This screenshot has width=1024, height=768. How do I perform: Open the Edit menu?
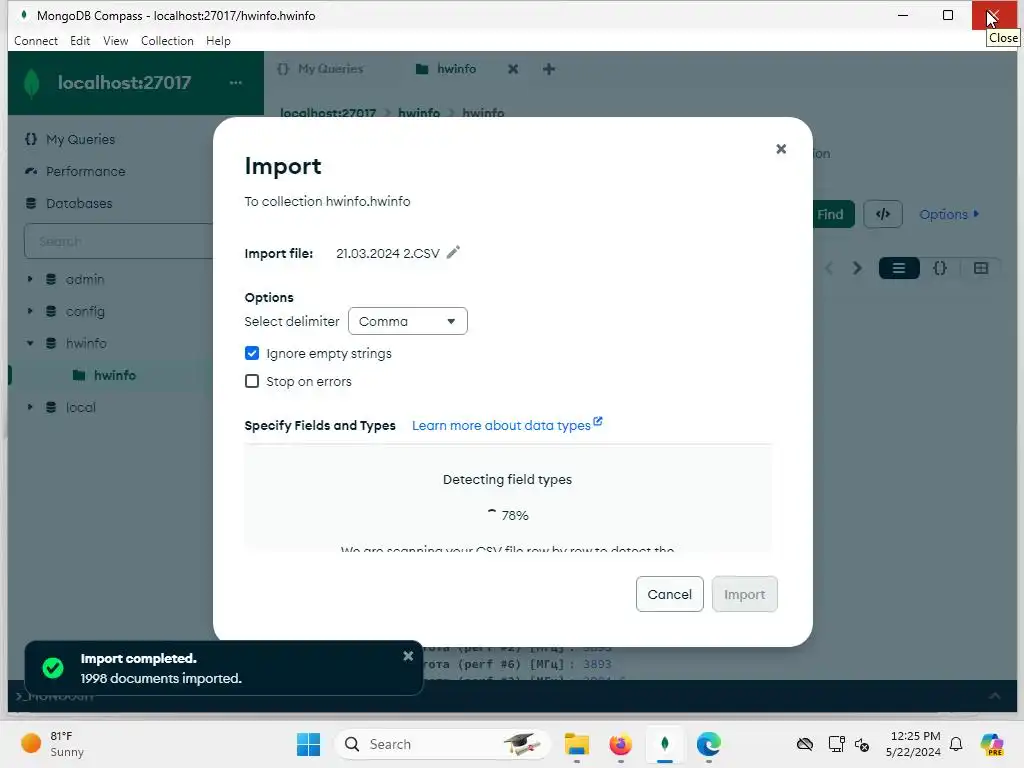point(80,40)
